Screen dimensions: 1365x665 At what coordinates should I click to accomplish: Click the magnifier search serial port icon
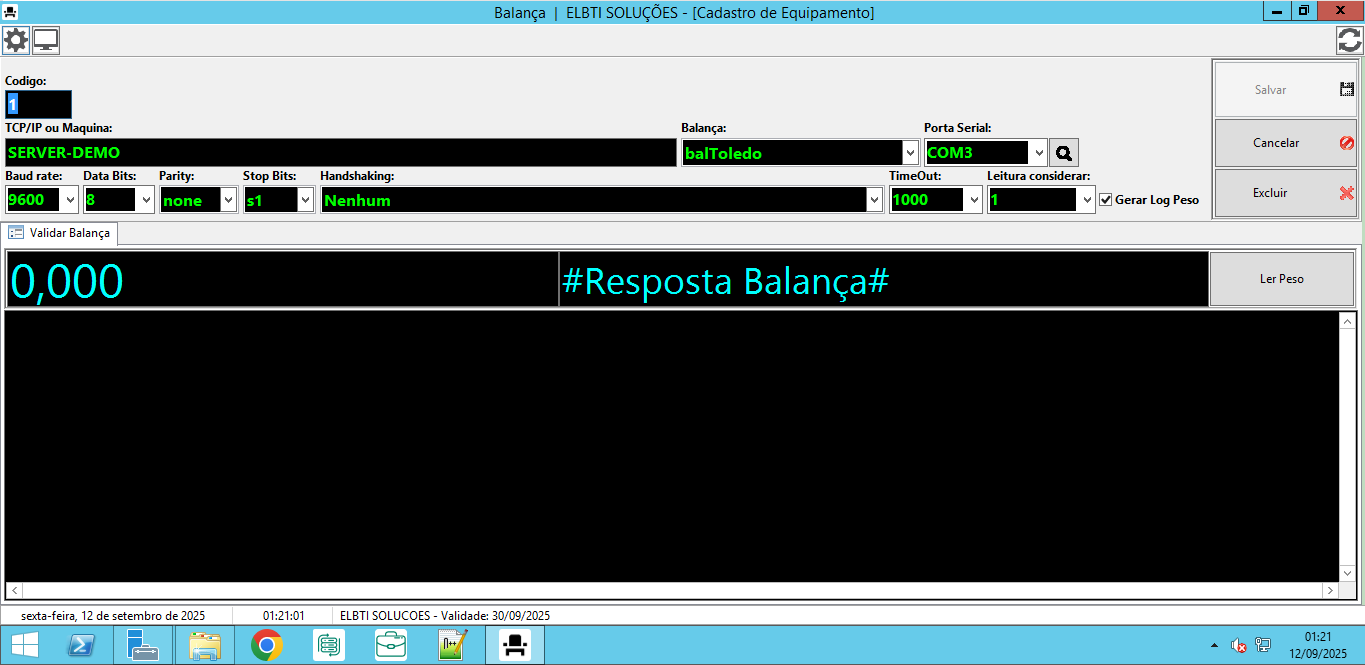tap(1064, 153)
